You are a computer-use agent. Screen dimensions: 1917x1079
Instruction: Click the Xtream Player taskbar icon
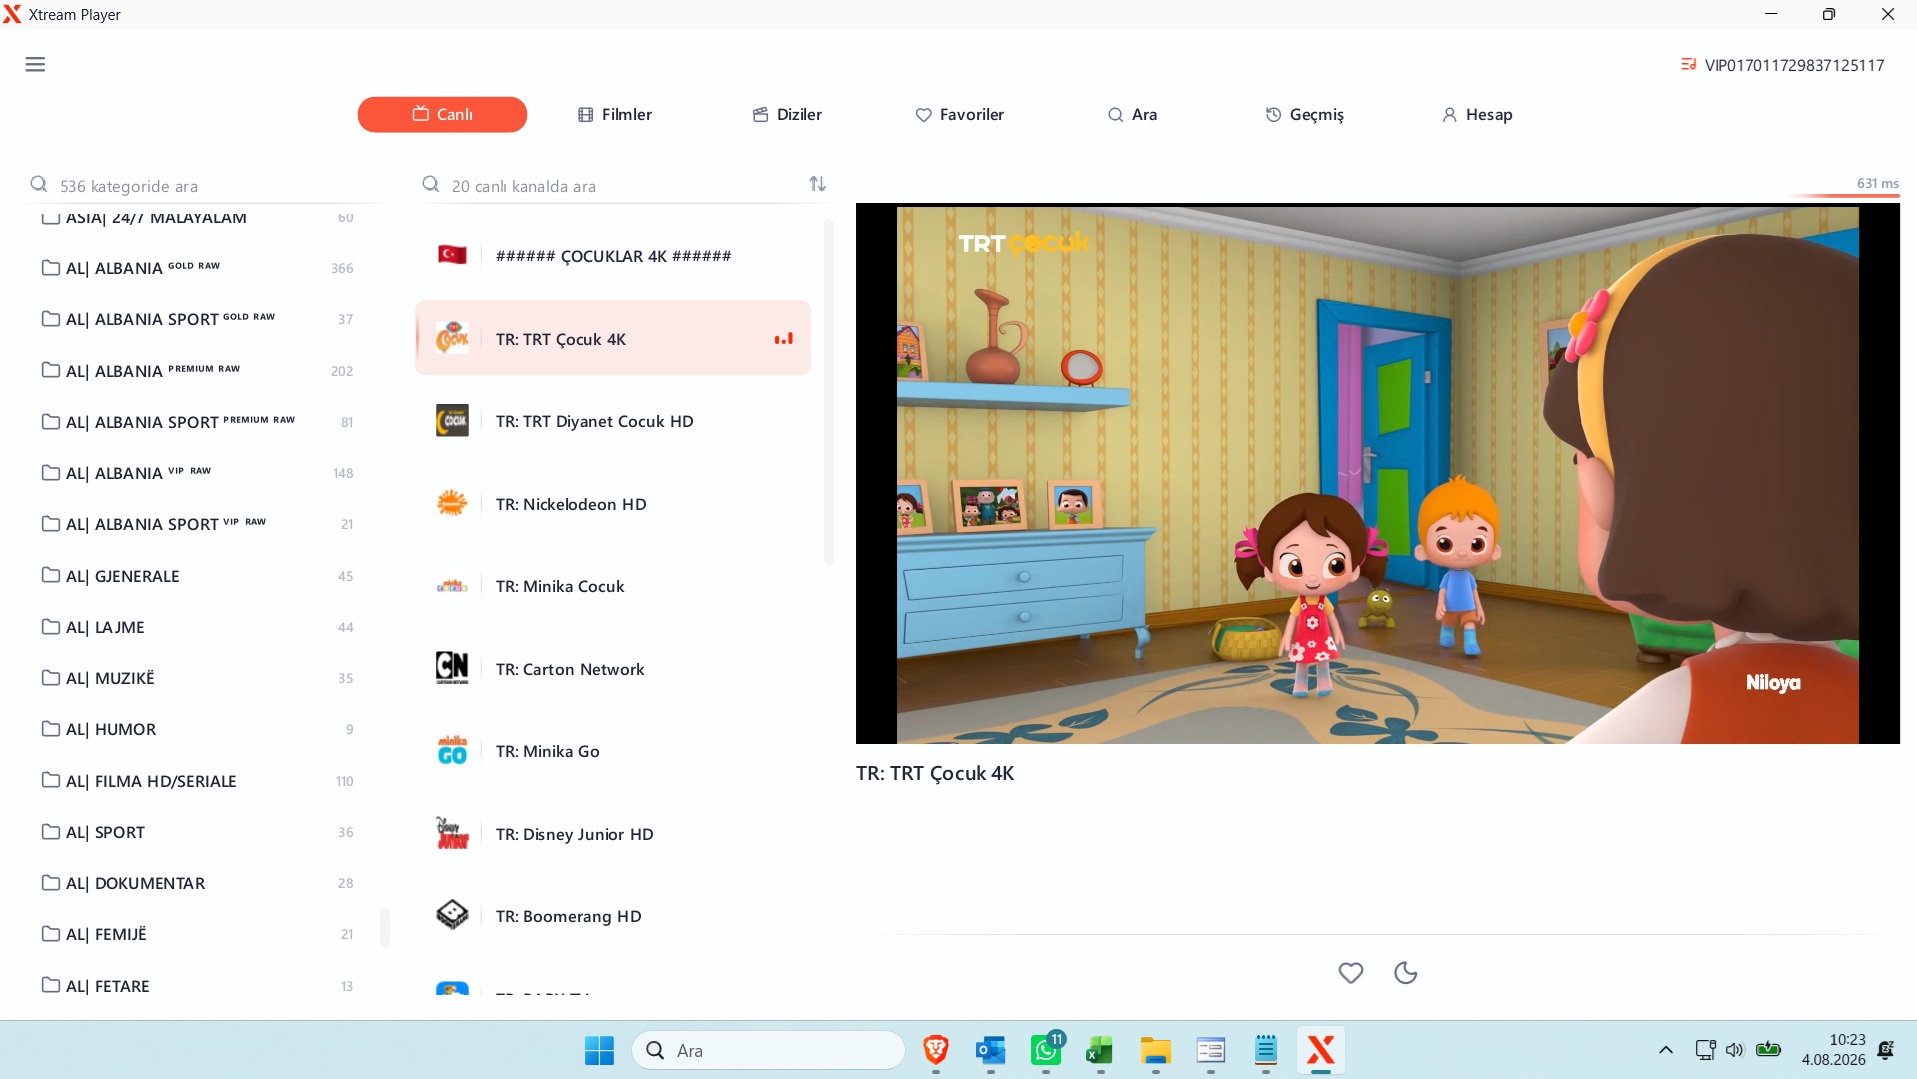point(1321,1051)
